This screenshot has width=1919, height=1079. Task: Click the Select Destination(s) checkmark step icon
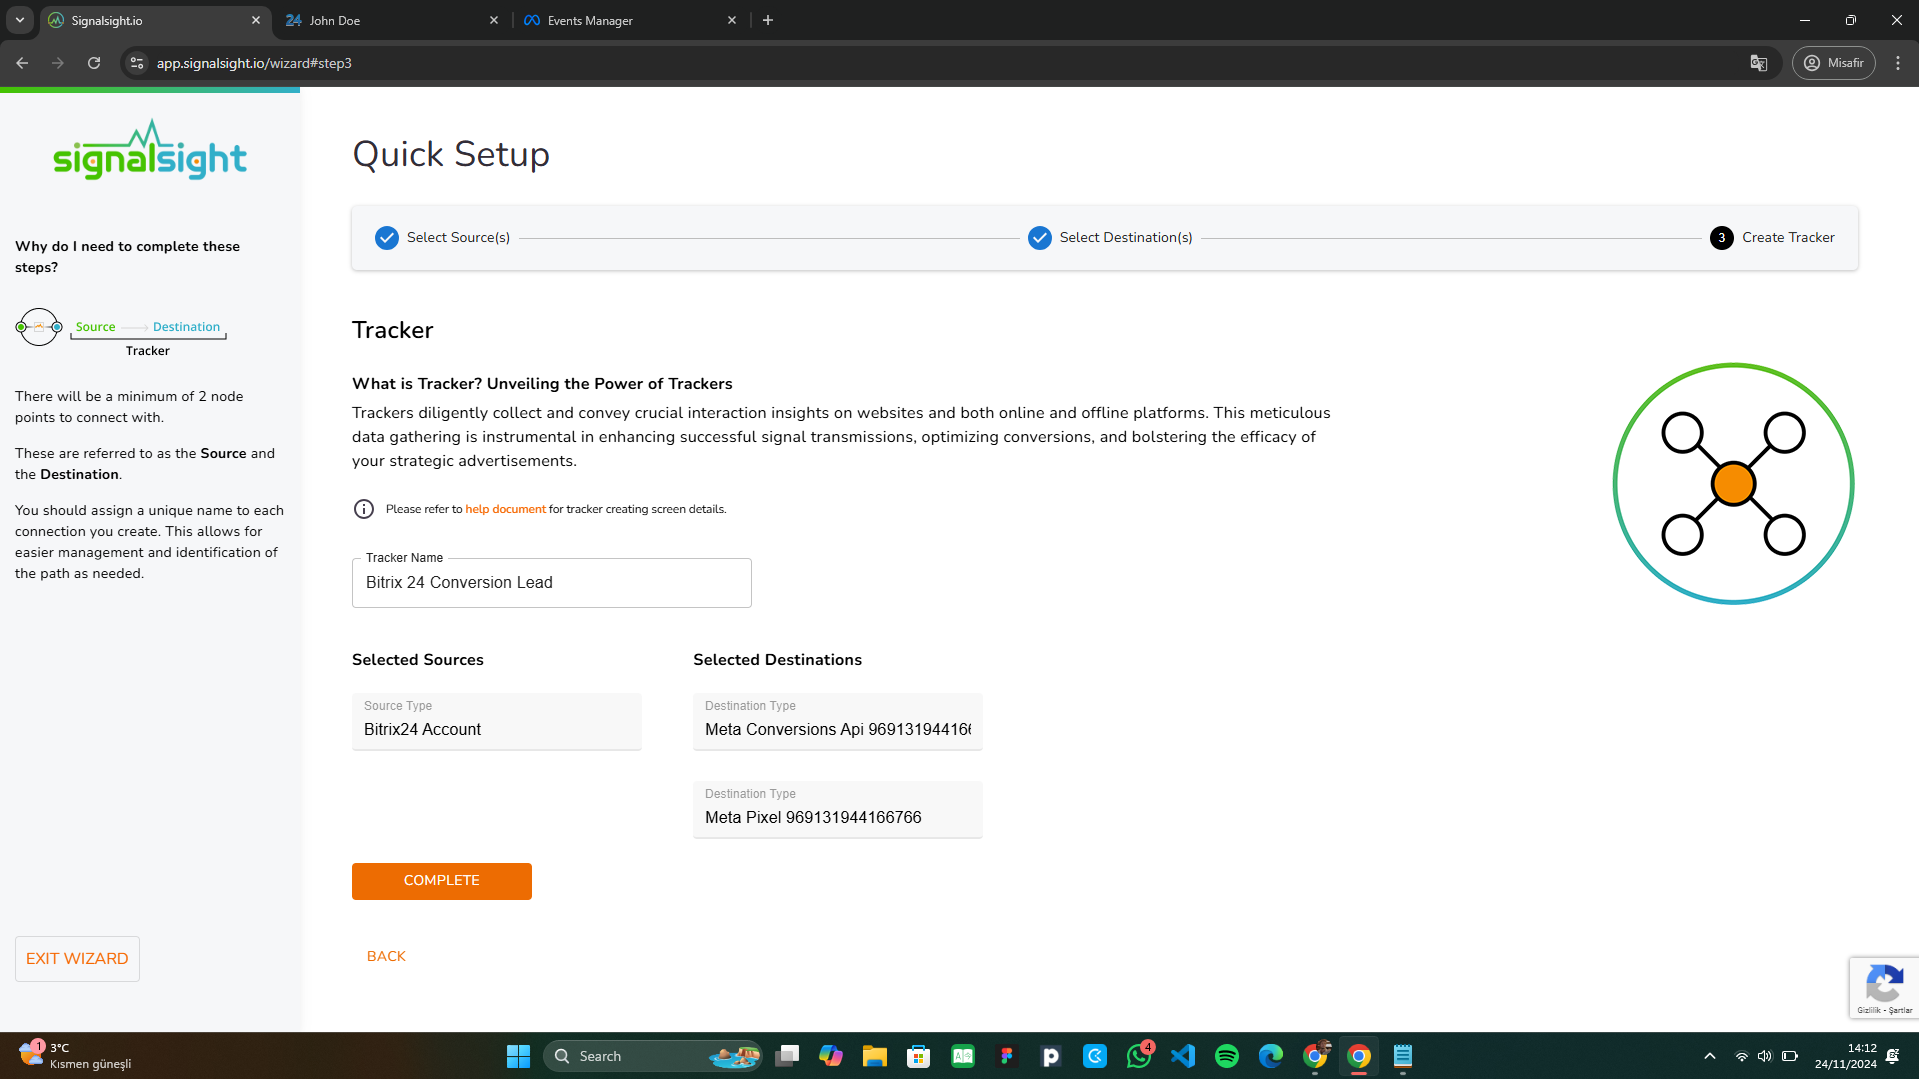[x=1040, y=238]
